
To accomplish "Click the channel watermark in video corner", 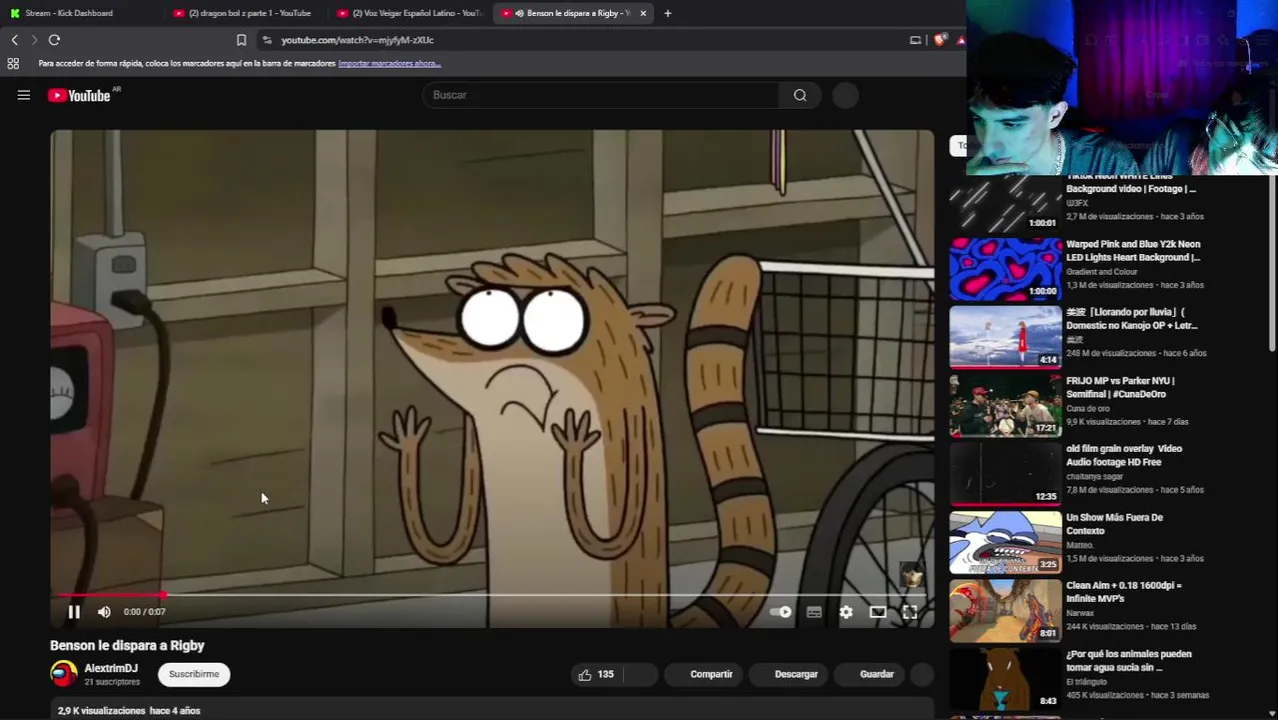I will coord(911,574).
